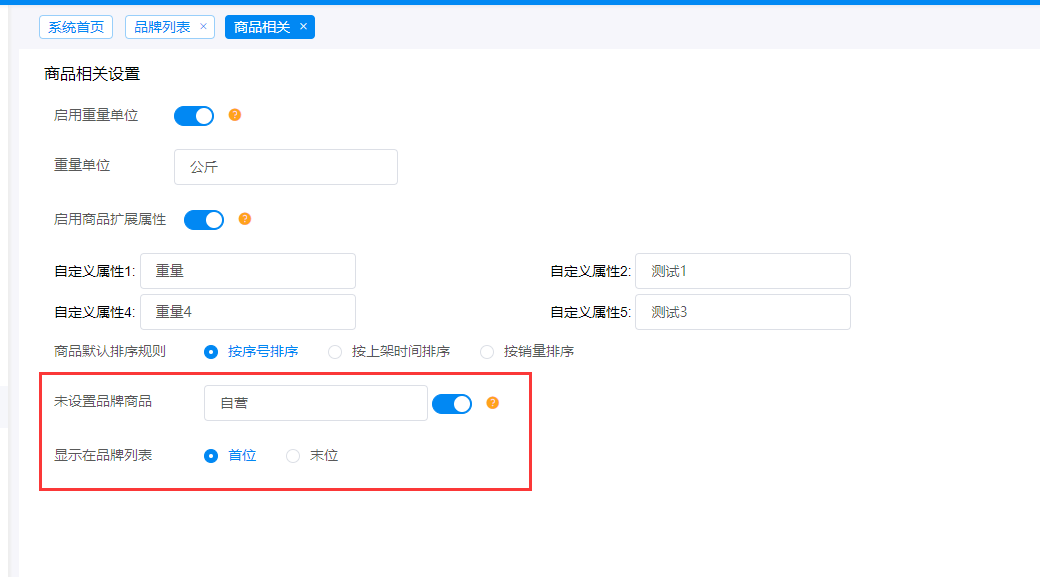Screen dimensions: 1040x577
Task: Close the 商品相关 tab
Action: click(x=303, y=27)
